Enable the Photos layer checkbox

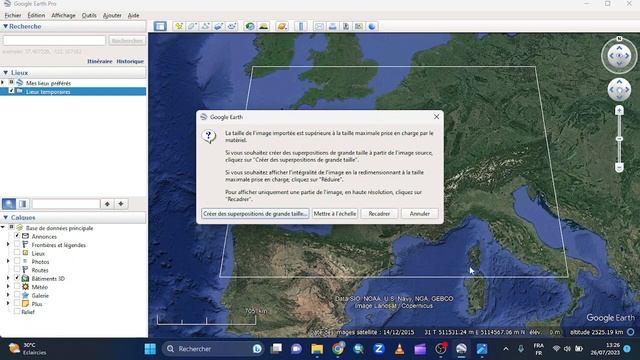[x=17, y=261]
